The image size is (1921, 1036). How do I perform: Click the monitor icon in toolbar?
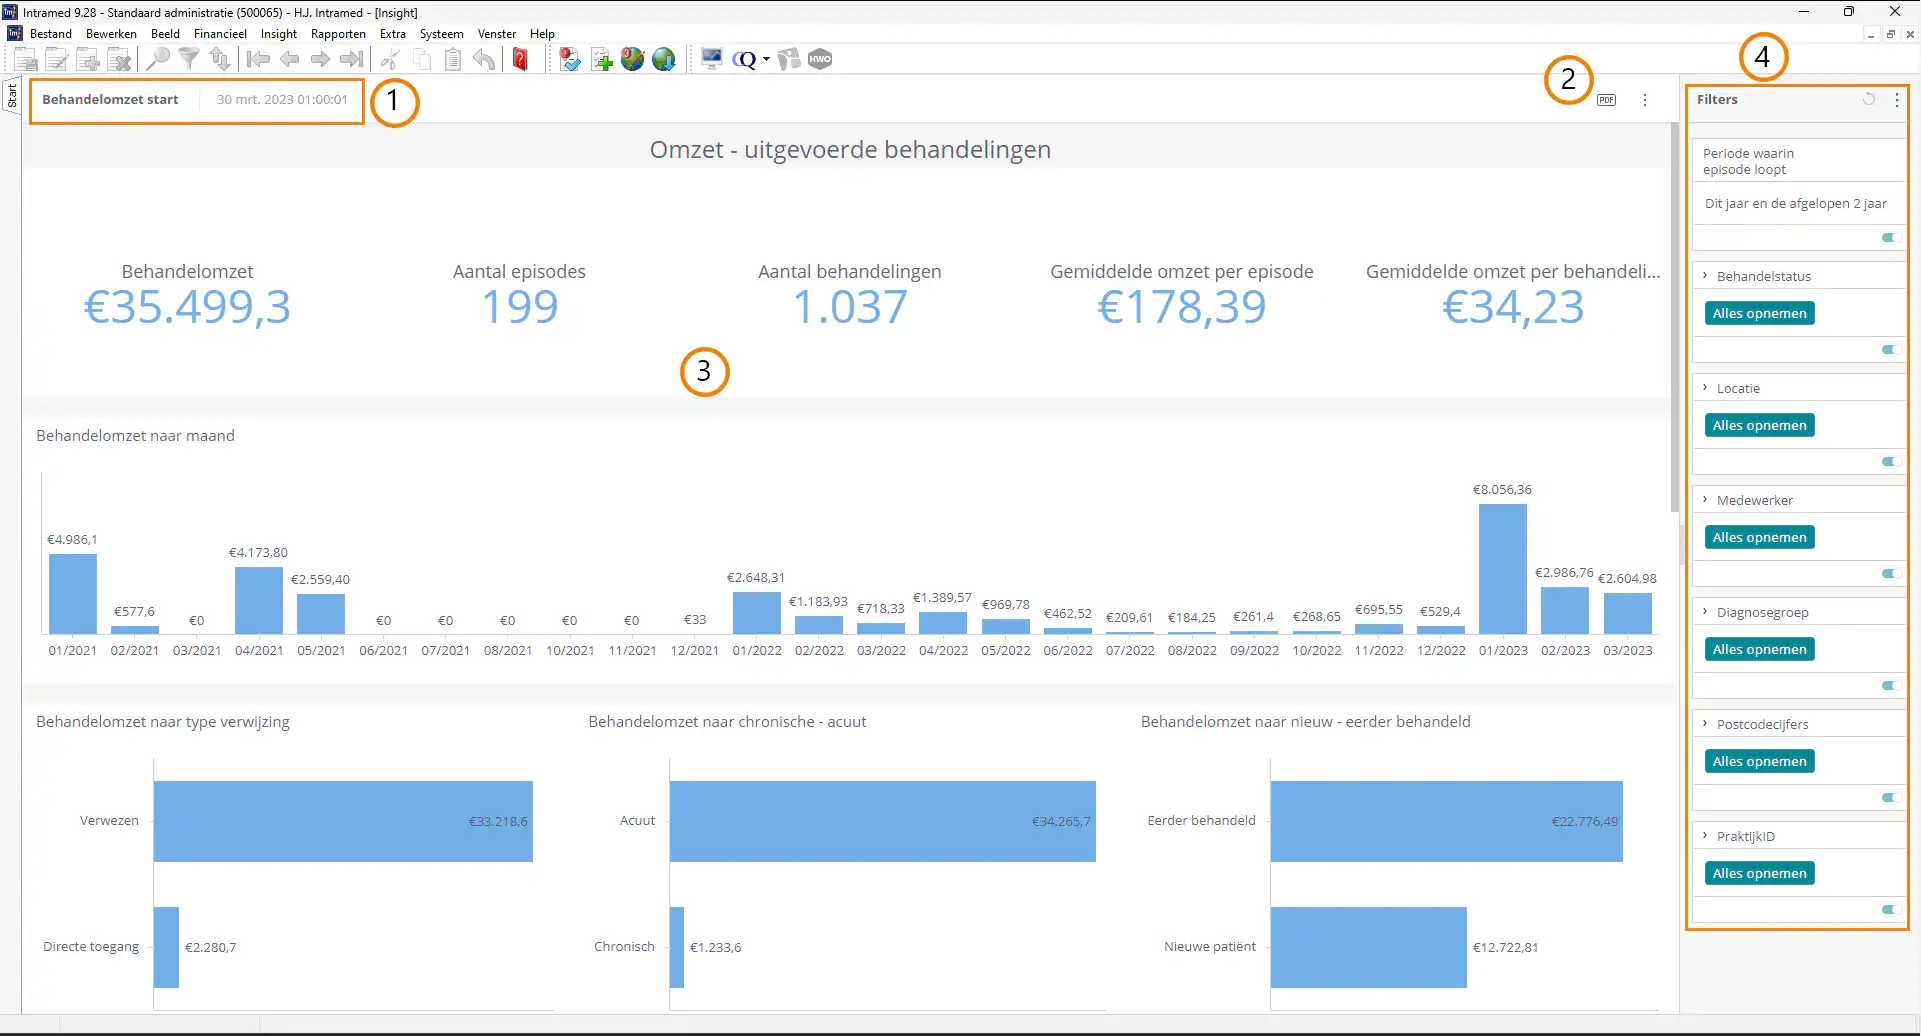point(711,60)
